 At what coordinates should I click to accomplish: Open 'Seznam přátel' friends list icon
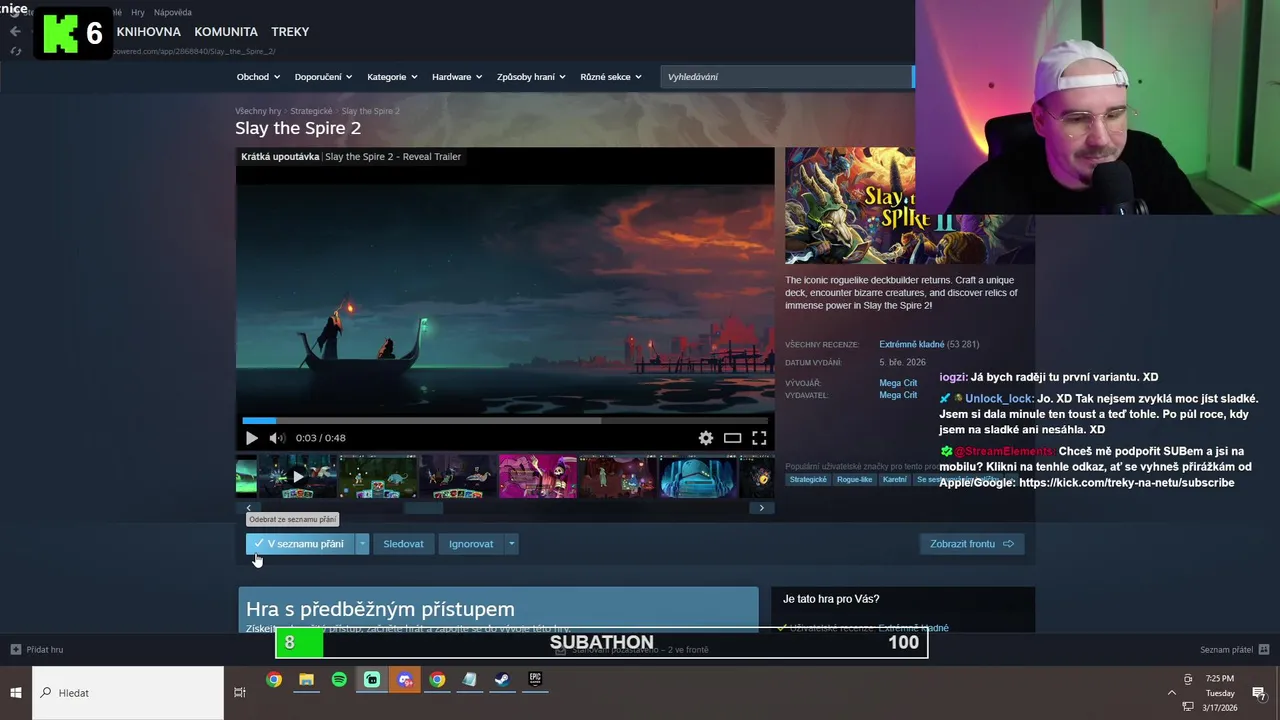pos(1264,650)
